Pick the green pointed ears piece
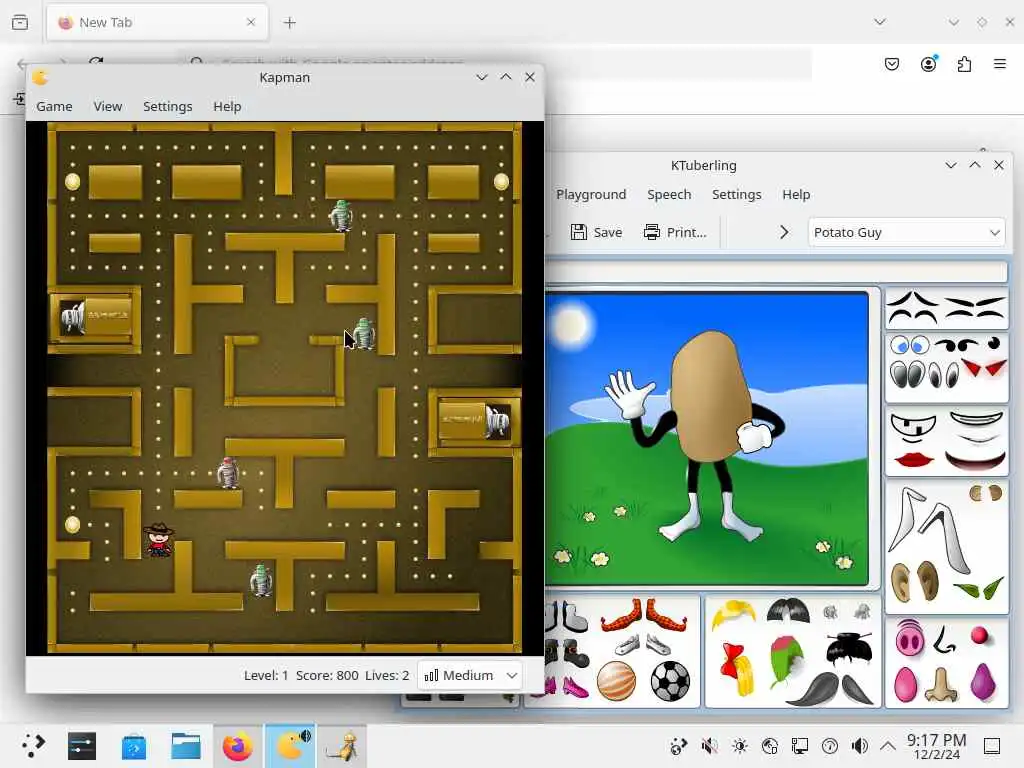Screen dimensions: 1024x768 coord(979,588)
